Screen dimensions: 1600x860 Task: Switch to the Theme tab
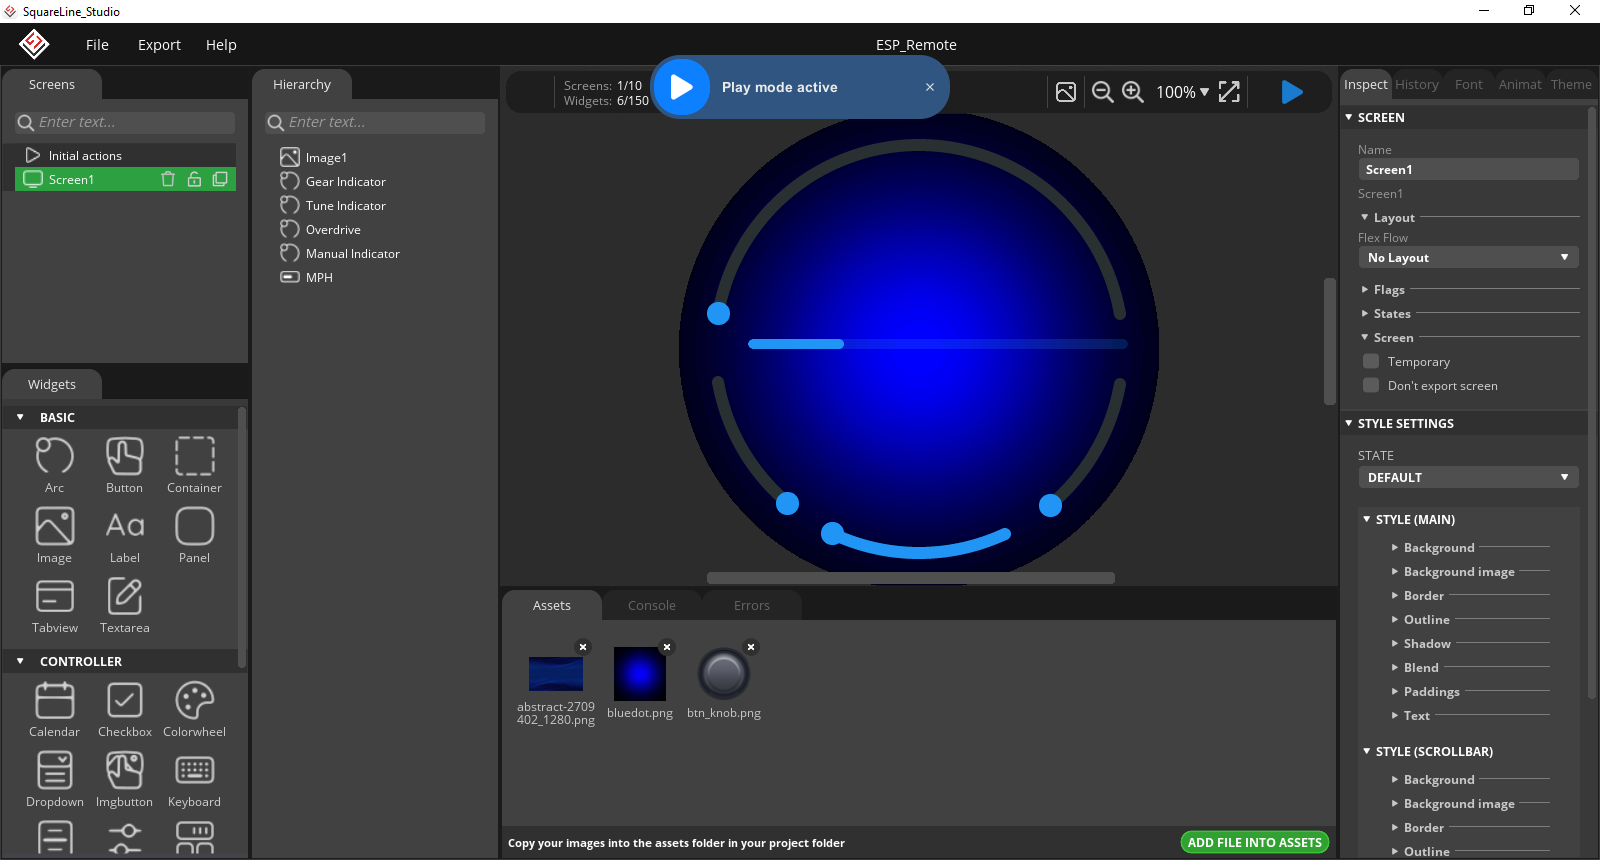pyautogui.click(x=1571, y=85)
